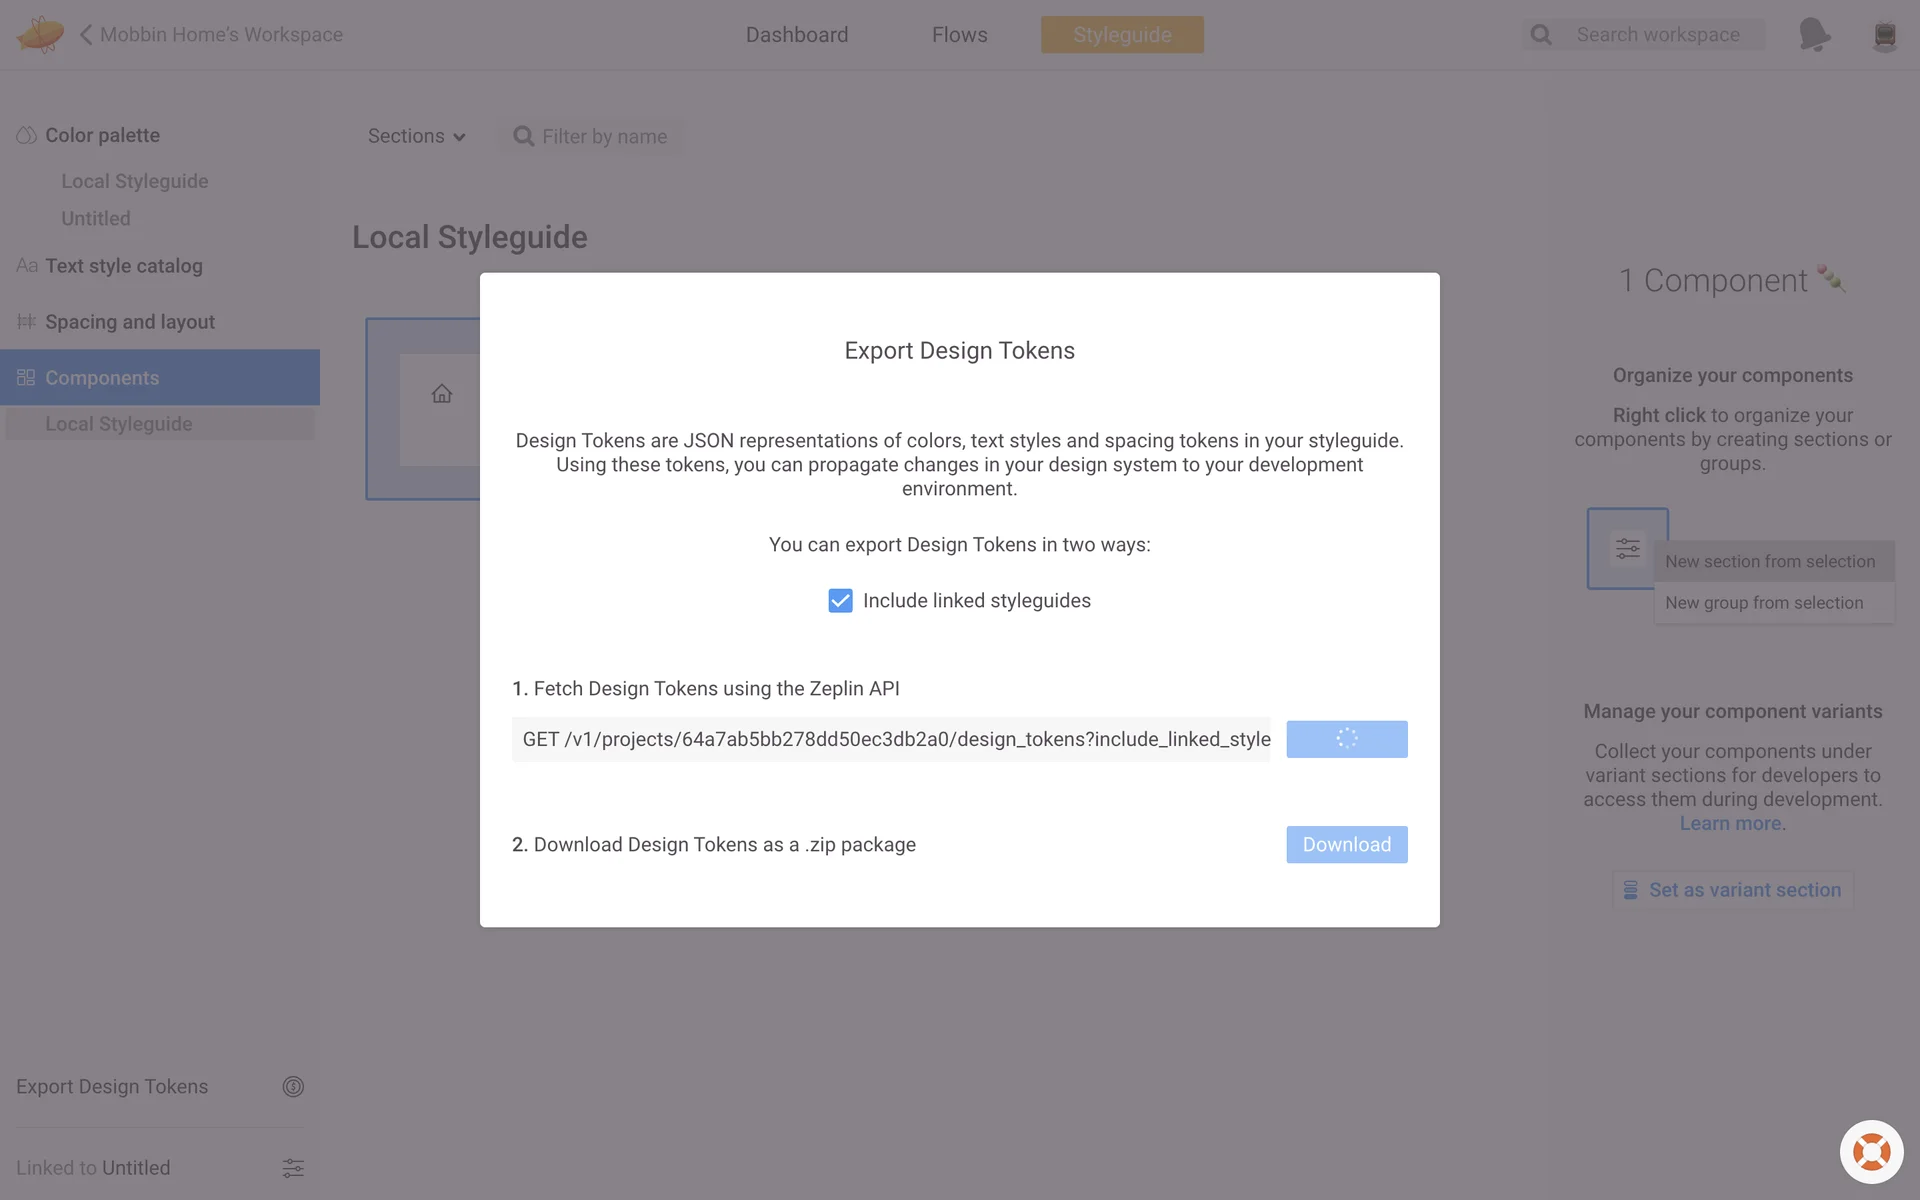This screenshot has height=1200, width=1920.
Task: Expand the Sections dropdown
Action: [416, 136]
